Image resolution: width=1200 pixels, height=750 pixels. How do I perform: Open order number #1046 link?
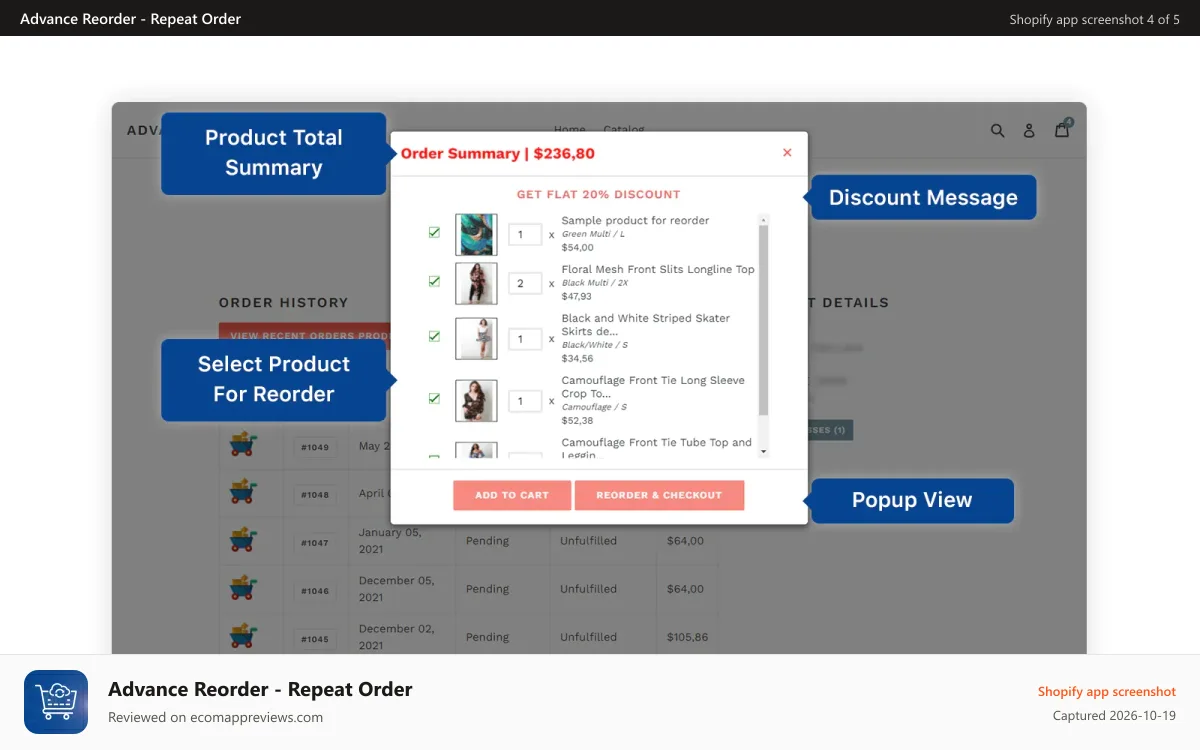tap(315, 590)
